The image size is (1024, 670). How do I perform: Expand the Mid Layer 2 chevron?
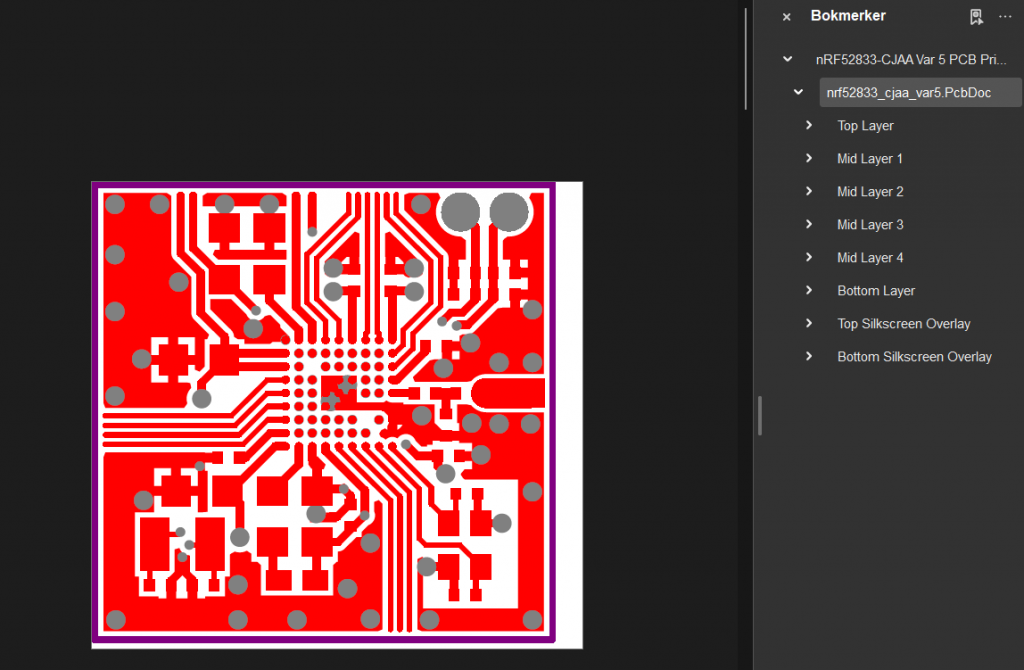click(x=809, y=192)
